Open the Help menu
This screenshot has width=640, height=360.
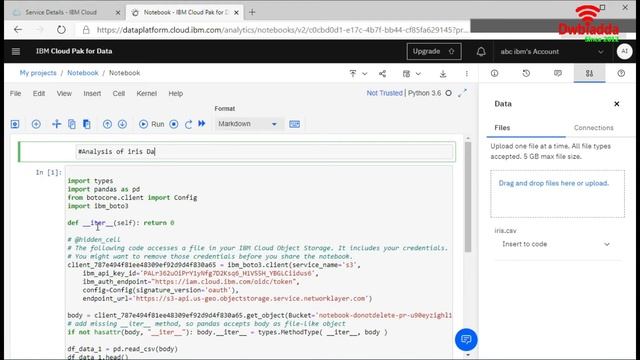pyautogui.click(x=176, y=93)
